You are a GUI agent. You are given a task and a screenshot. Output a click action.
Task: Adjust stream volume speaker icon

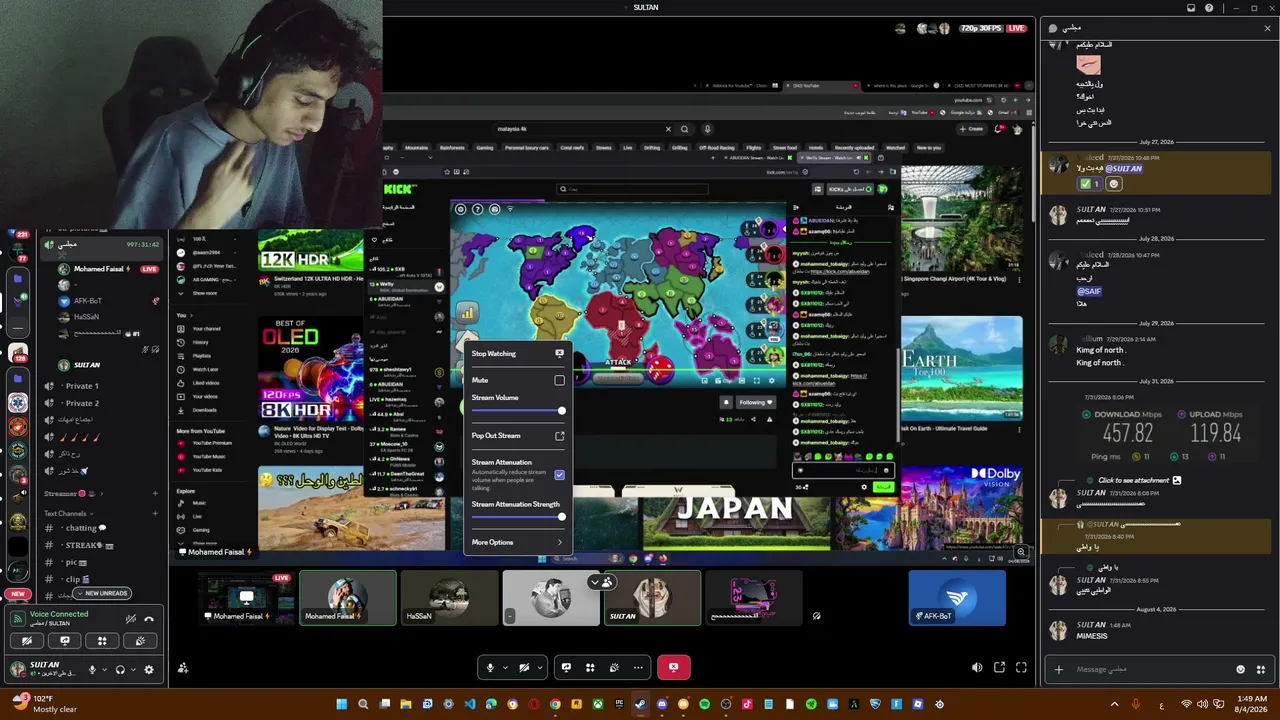(977, 668)
